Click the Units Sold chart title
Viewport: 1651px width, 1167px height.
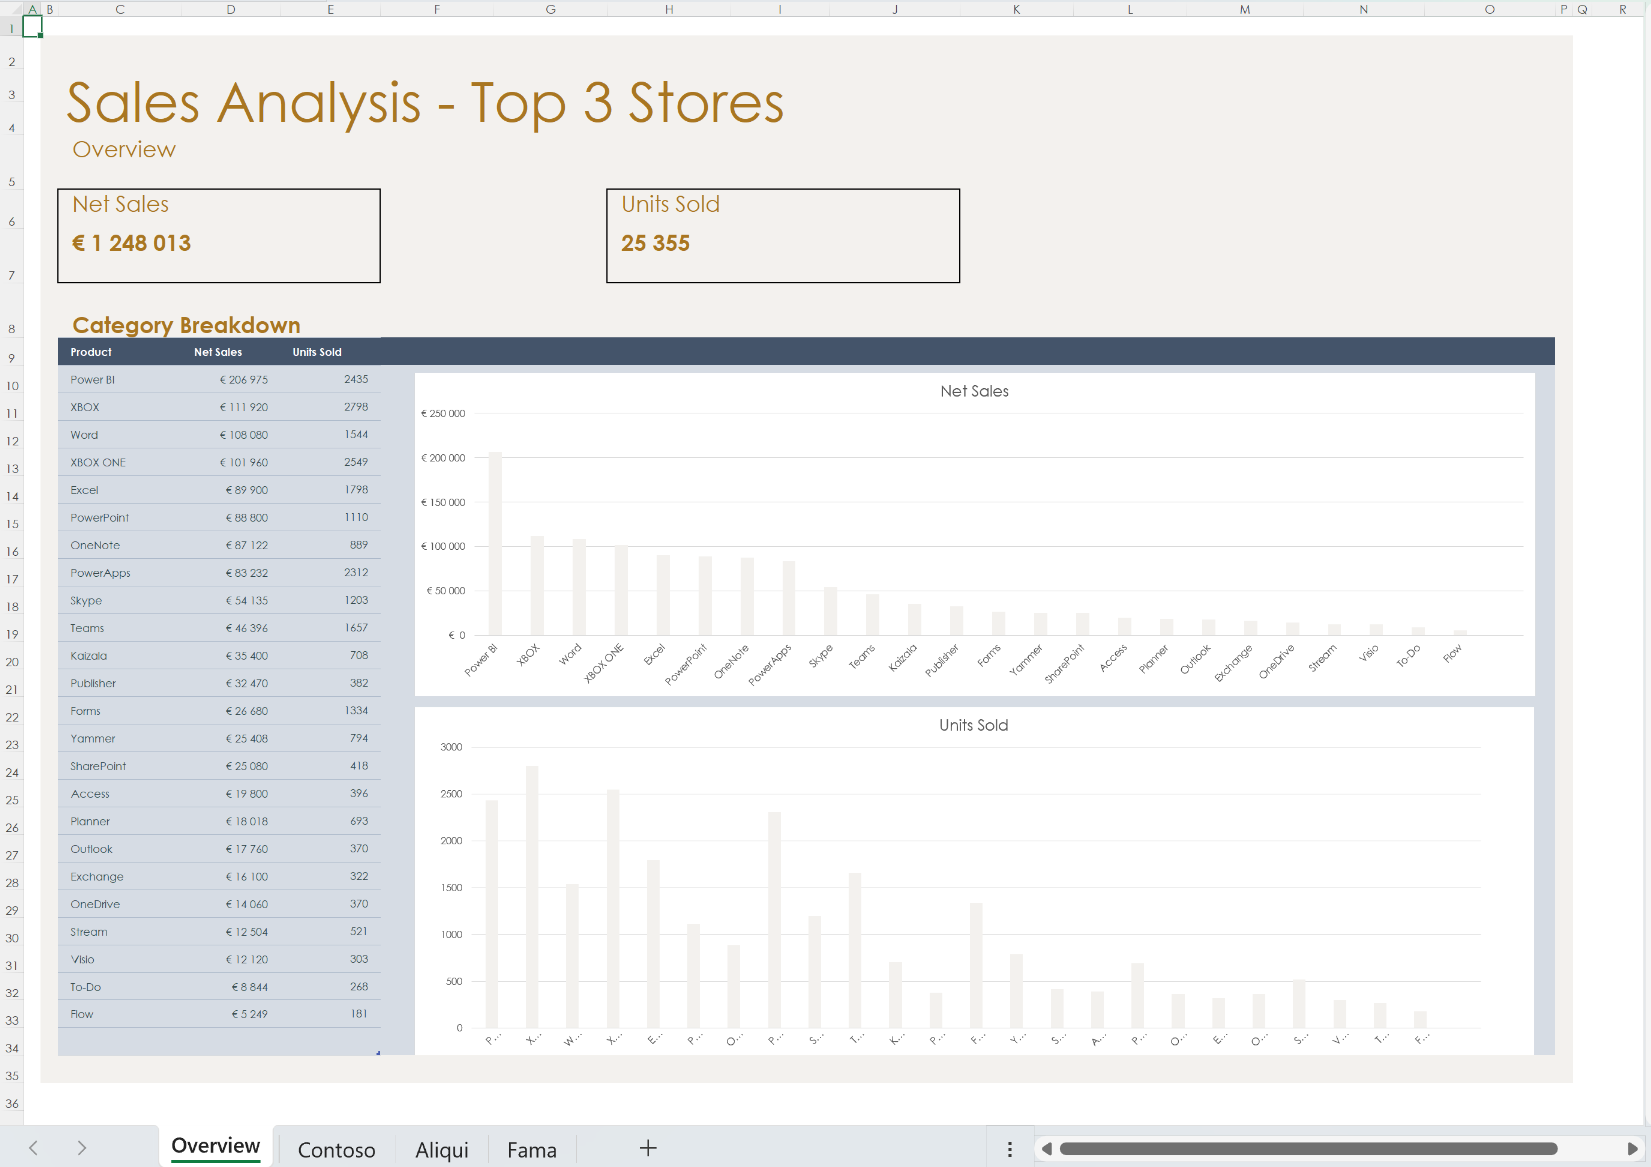(x=974, y=725)
